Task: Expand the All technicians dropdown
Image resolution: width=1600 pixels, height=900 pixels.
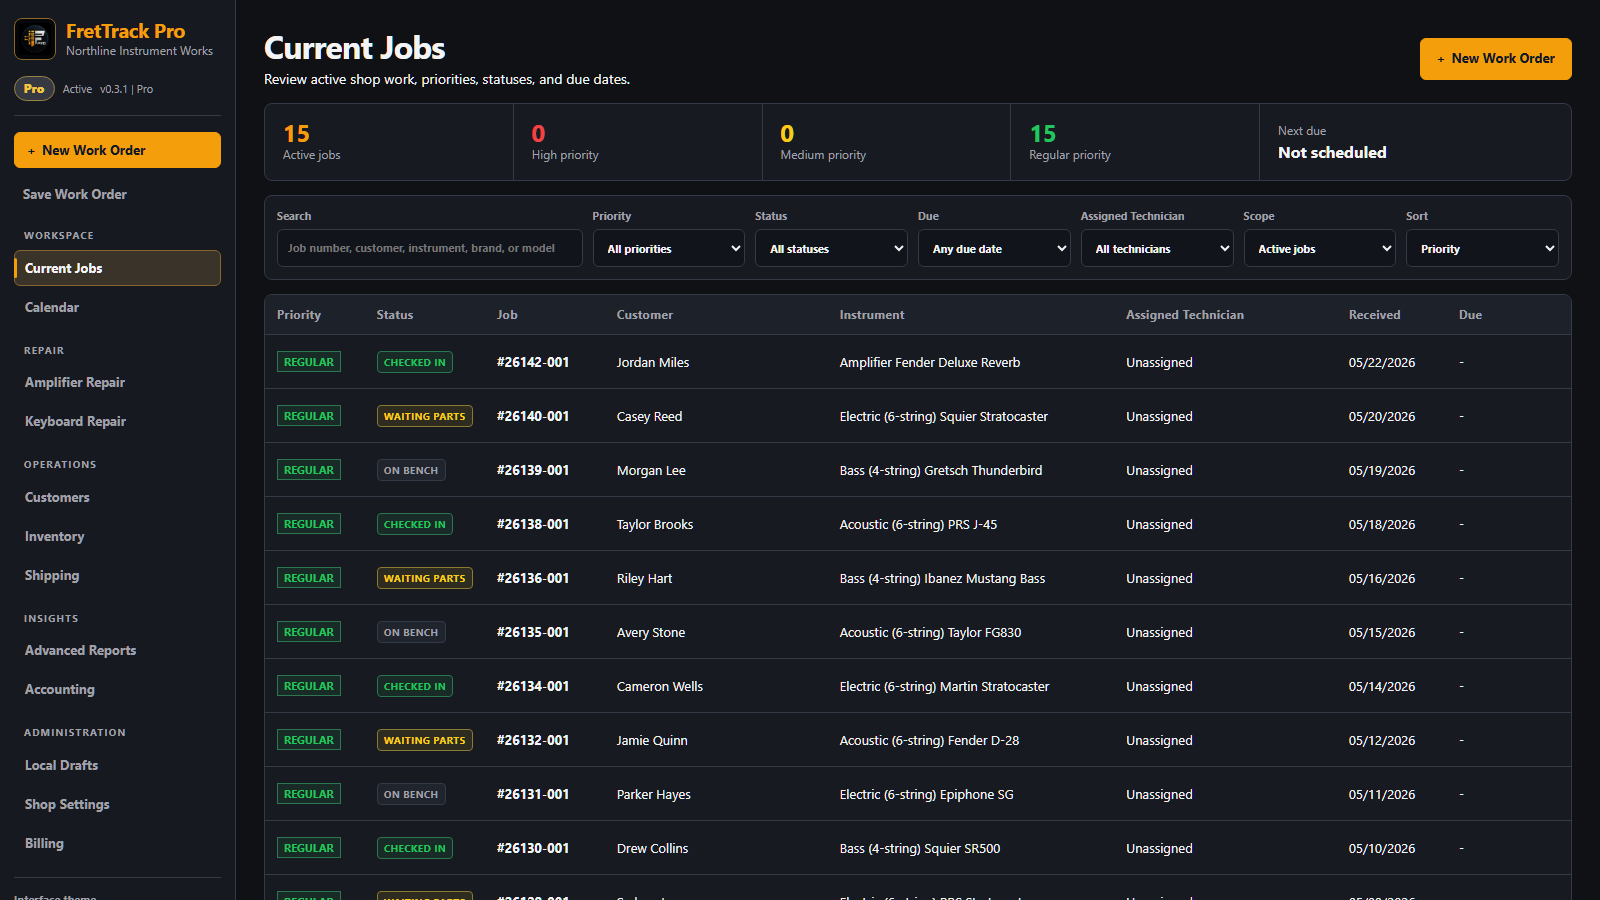Action: 1157,248
